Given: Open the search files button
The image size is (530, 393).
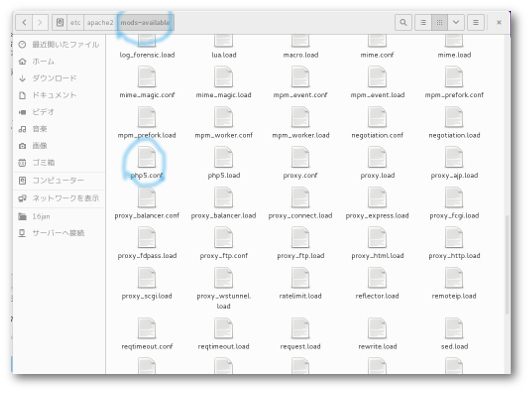Looking at the screenshot, I should [x=403, y=23].
